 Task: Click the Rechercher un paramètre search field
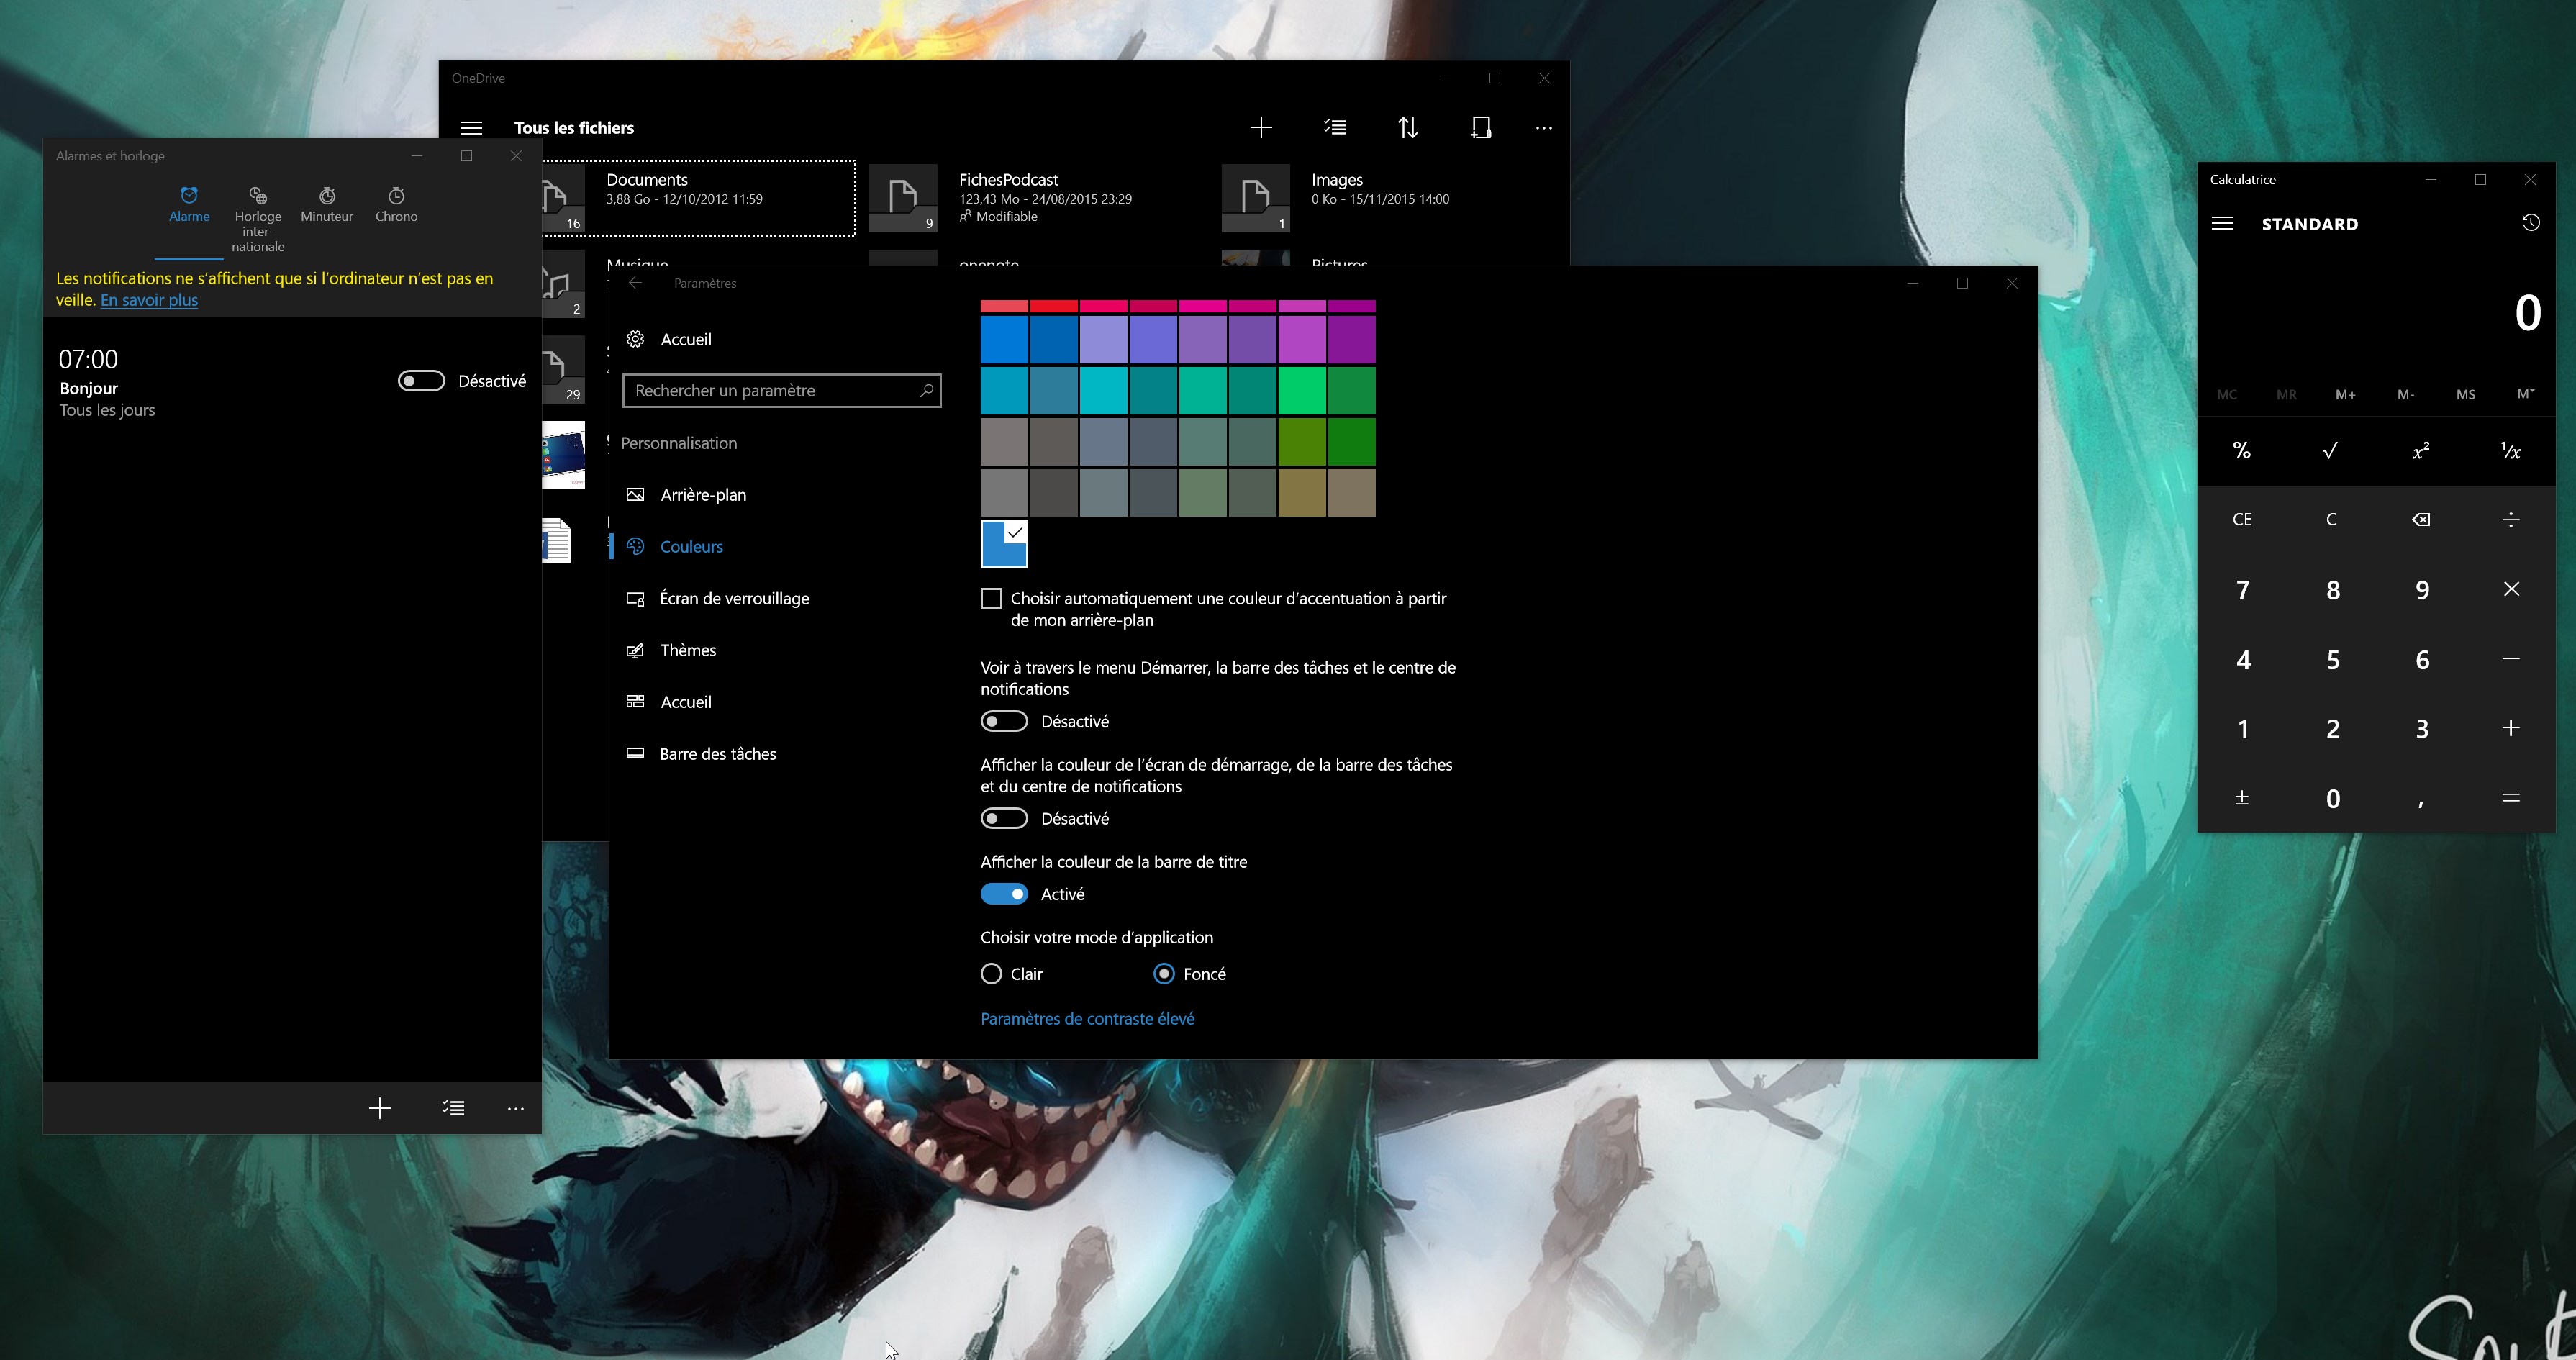pos(782,390)
